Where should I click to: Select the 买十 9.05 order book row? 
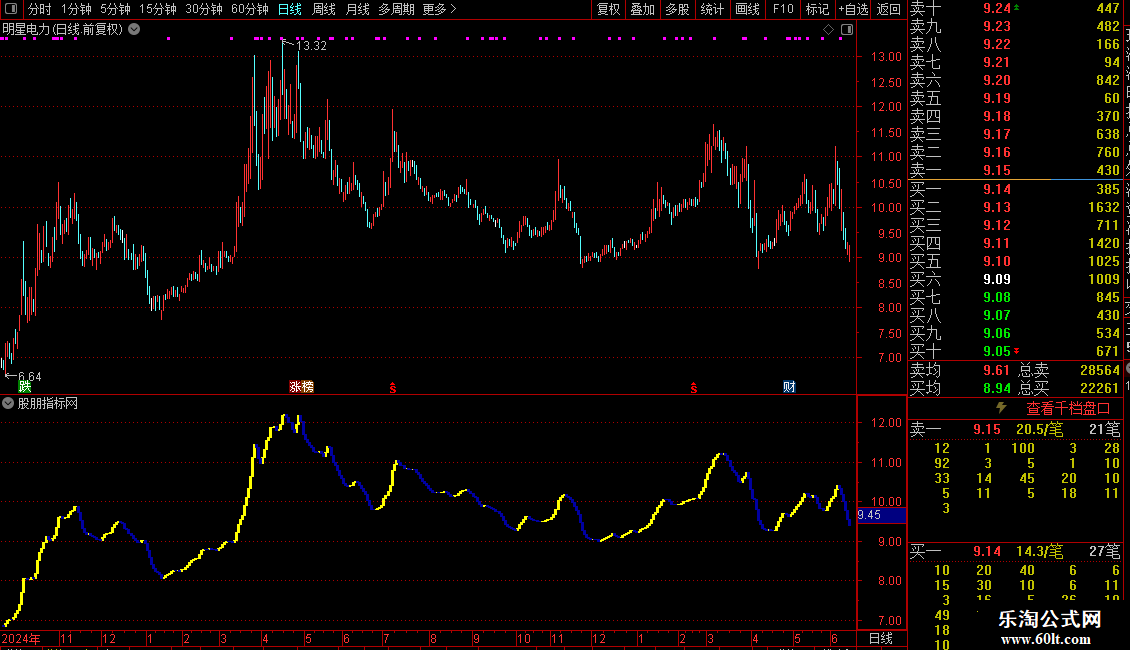point(1015,352)
